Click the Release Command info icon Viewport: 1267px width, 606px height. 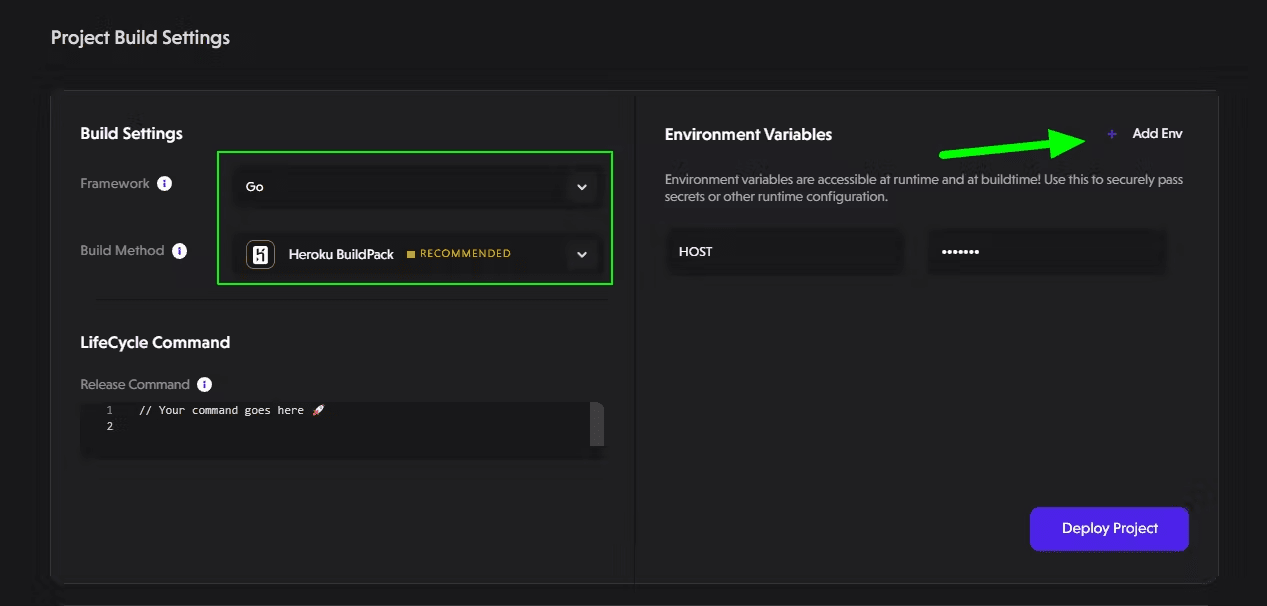pyautogui.click(x=204, y=384)
